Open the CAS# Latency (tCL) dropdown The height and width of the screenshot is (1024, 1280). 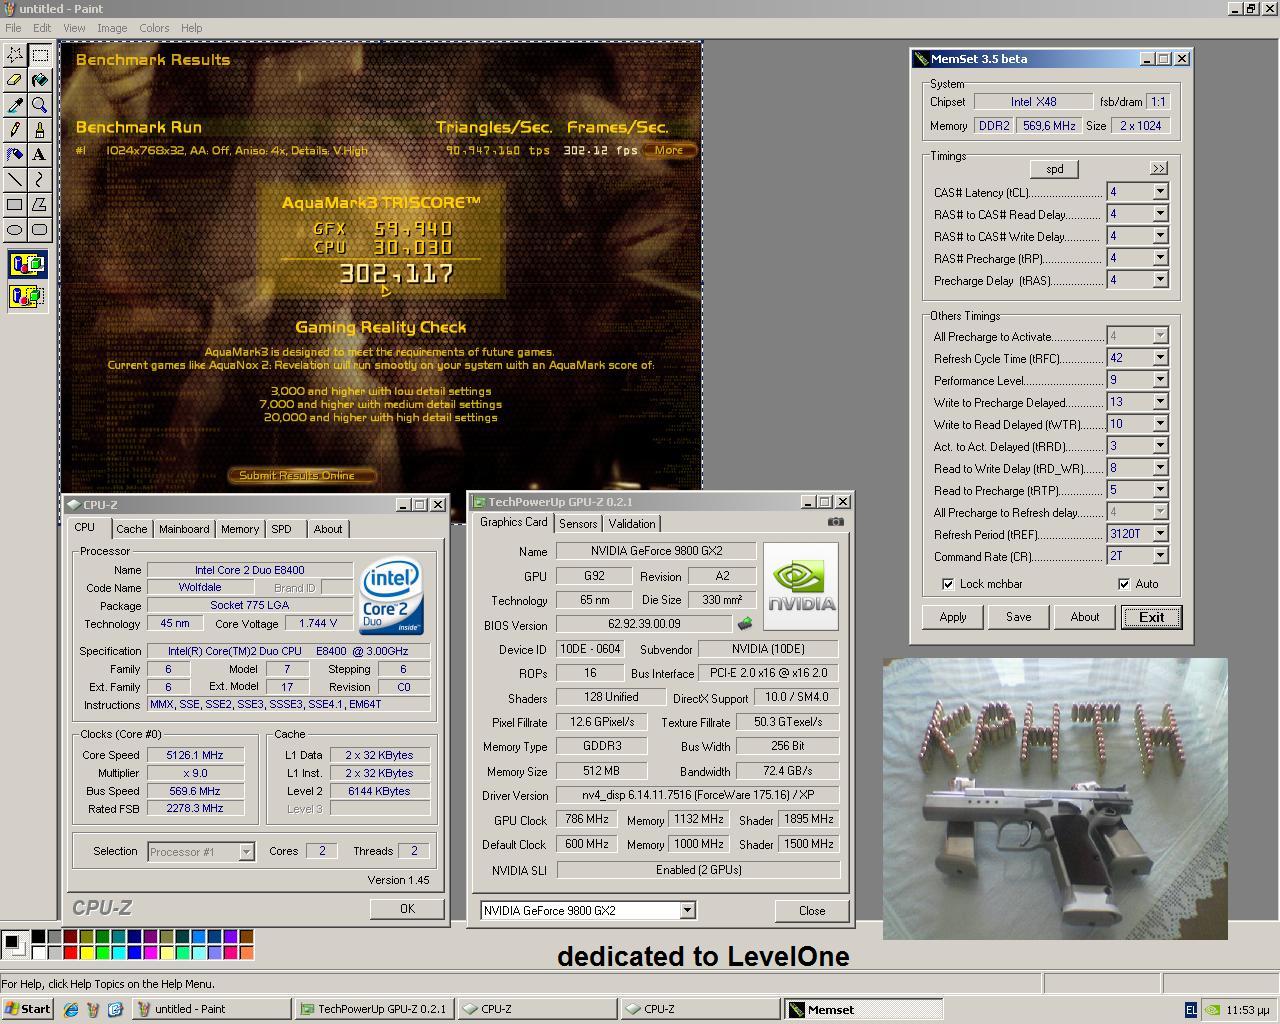[1160, 192]
